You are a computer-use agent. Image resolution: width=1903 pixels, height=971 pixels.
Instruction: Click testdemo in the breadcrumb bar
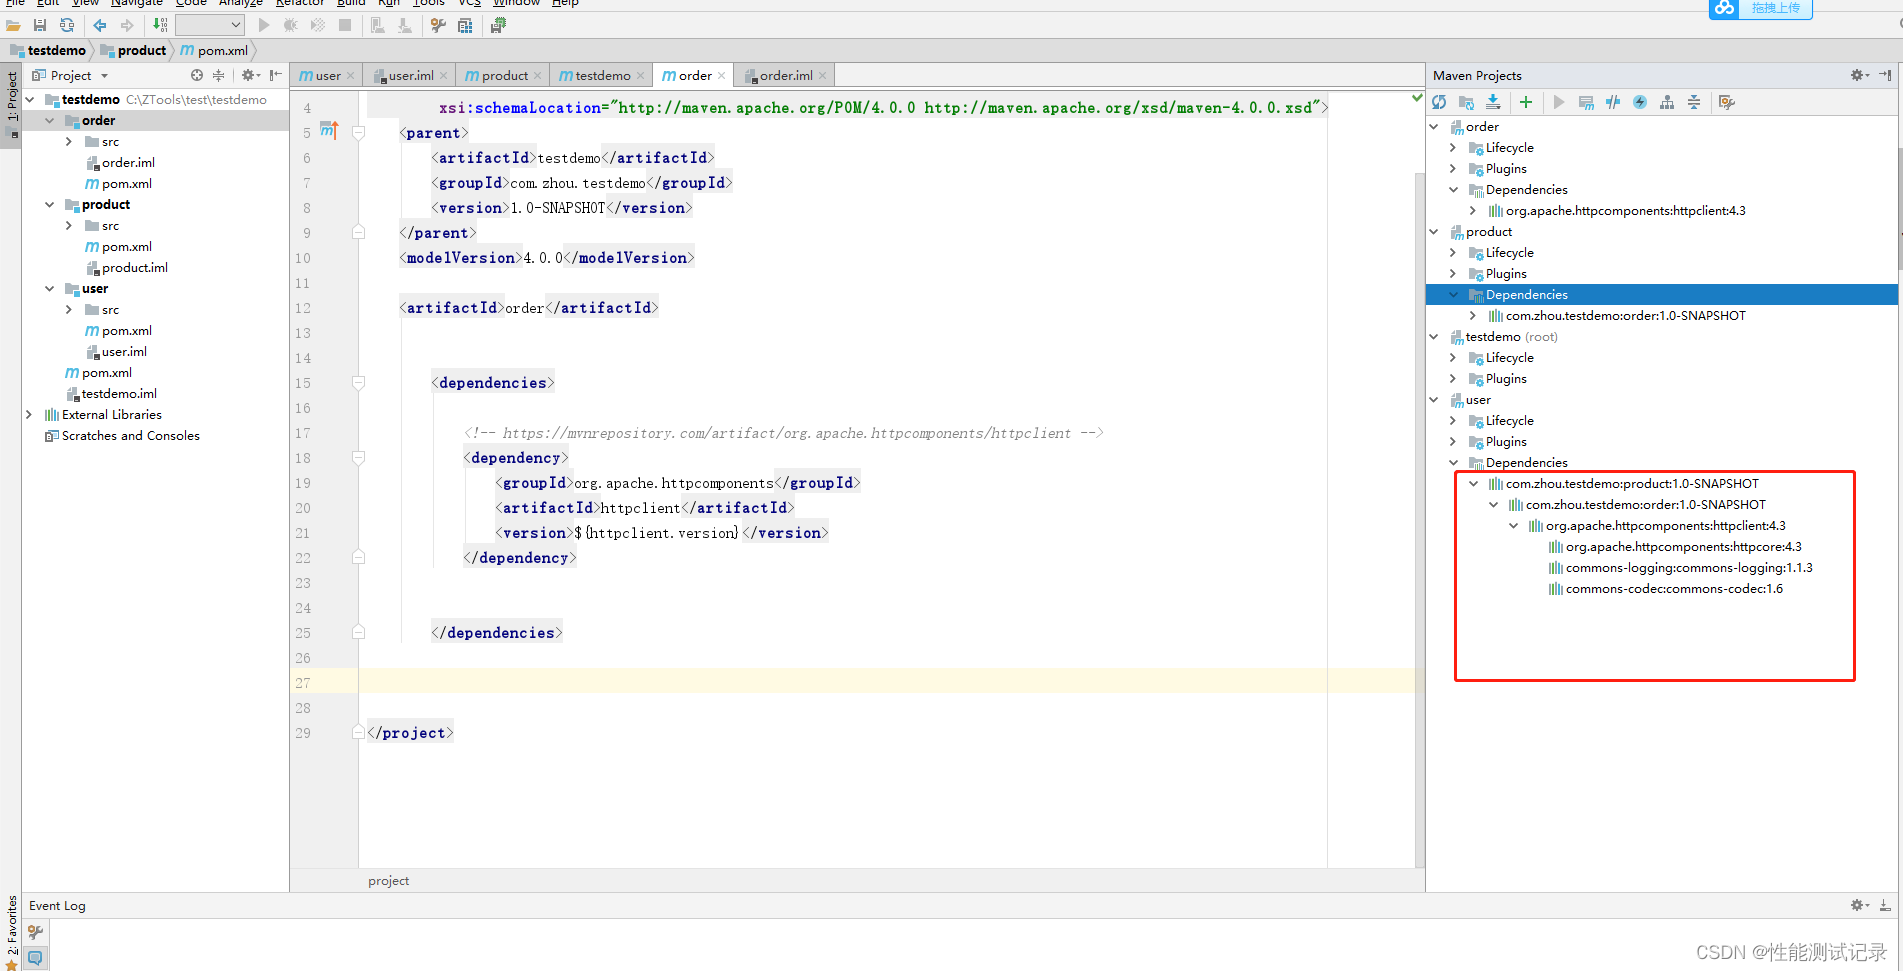(x=48, y=50)
